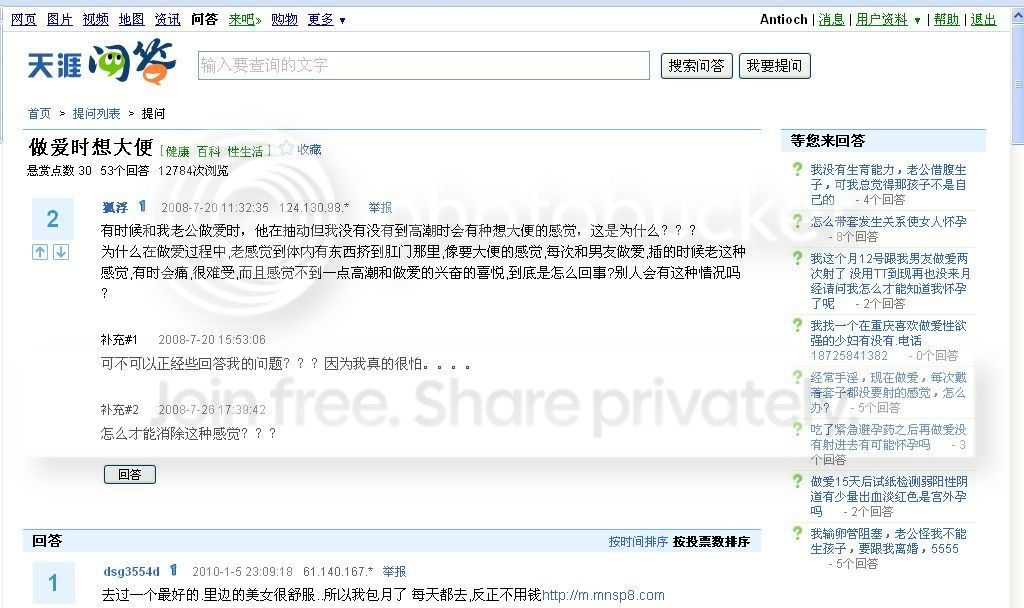
Task: Click the green question mark beside 我输卵管阻塞
Action: click(797, 534)
